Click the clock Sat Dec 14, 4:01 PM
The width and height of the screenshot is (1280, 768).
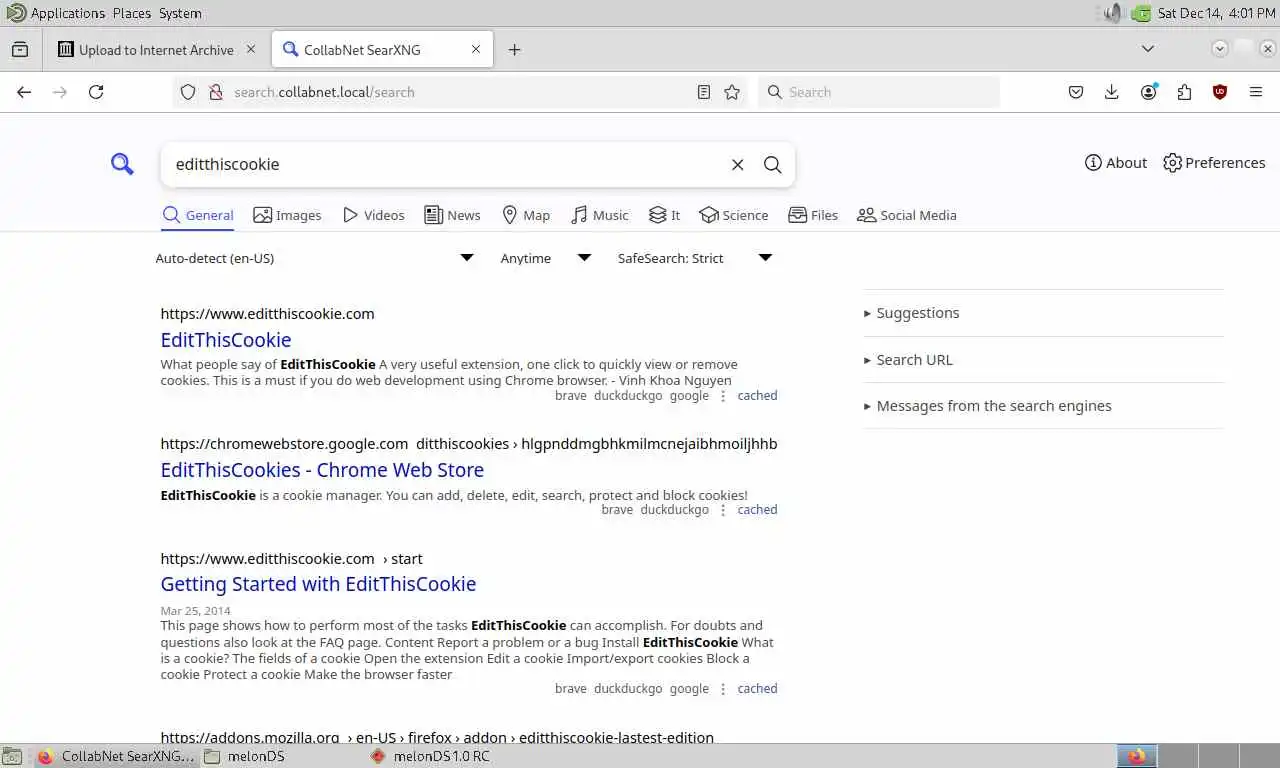(1216, 13)
